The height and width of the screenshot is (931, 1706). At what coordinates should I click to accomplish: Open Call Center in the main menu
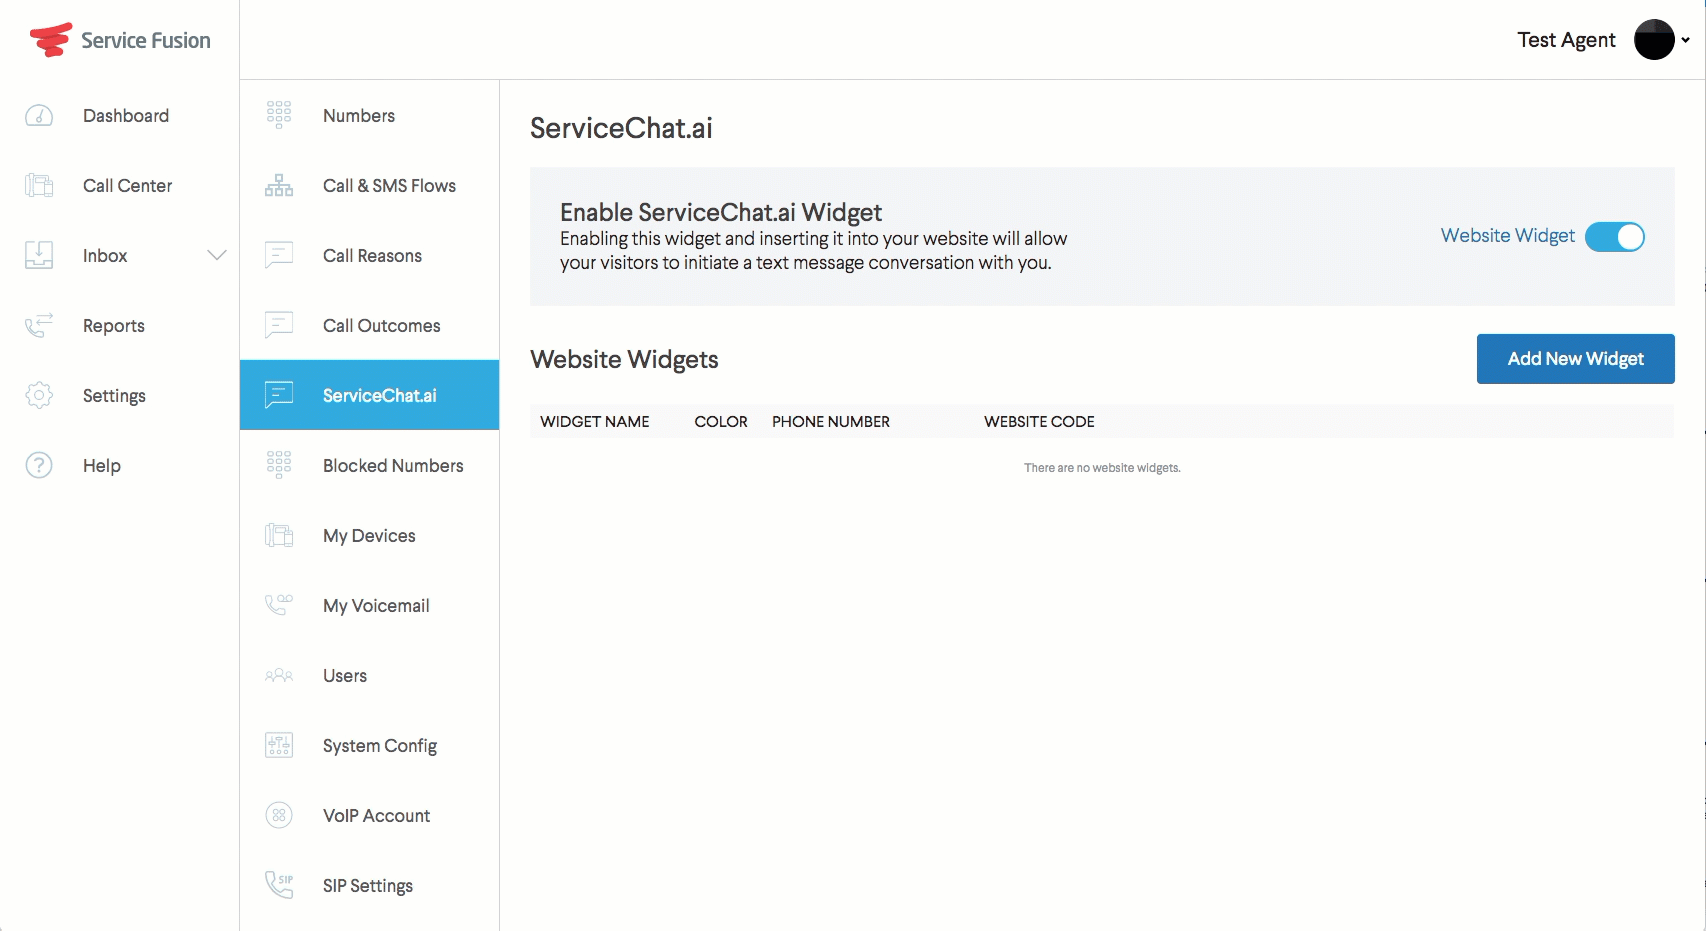pos(128,186)
